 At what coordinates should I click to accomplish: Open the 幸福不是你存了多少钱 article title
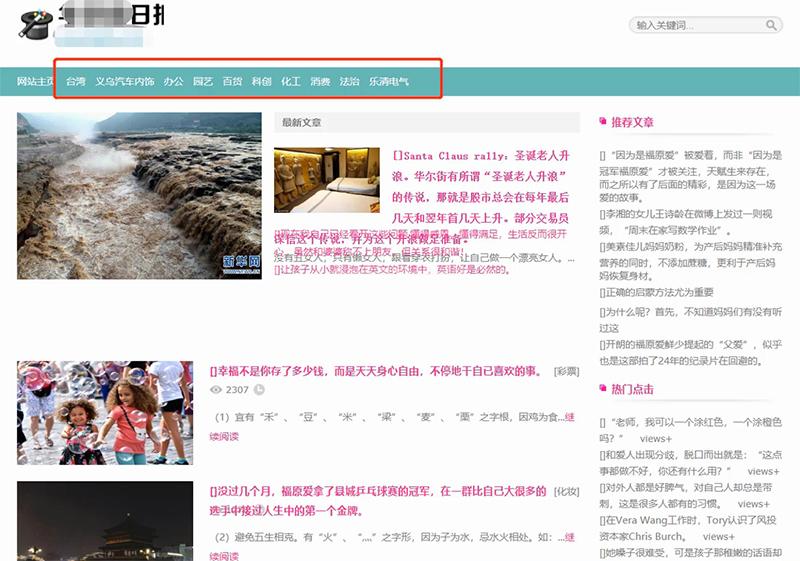point(378,370)
